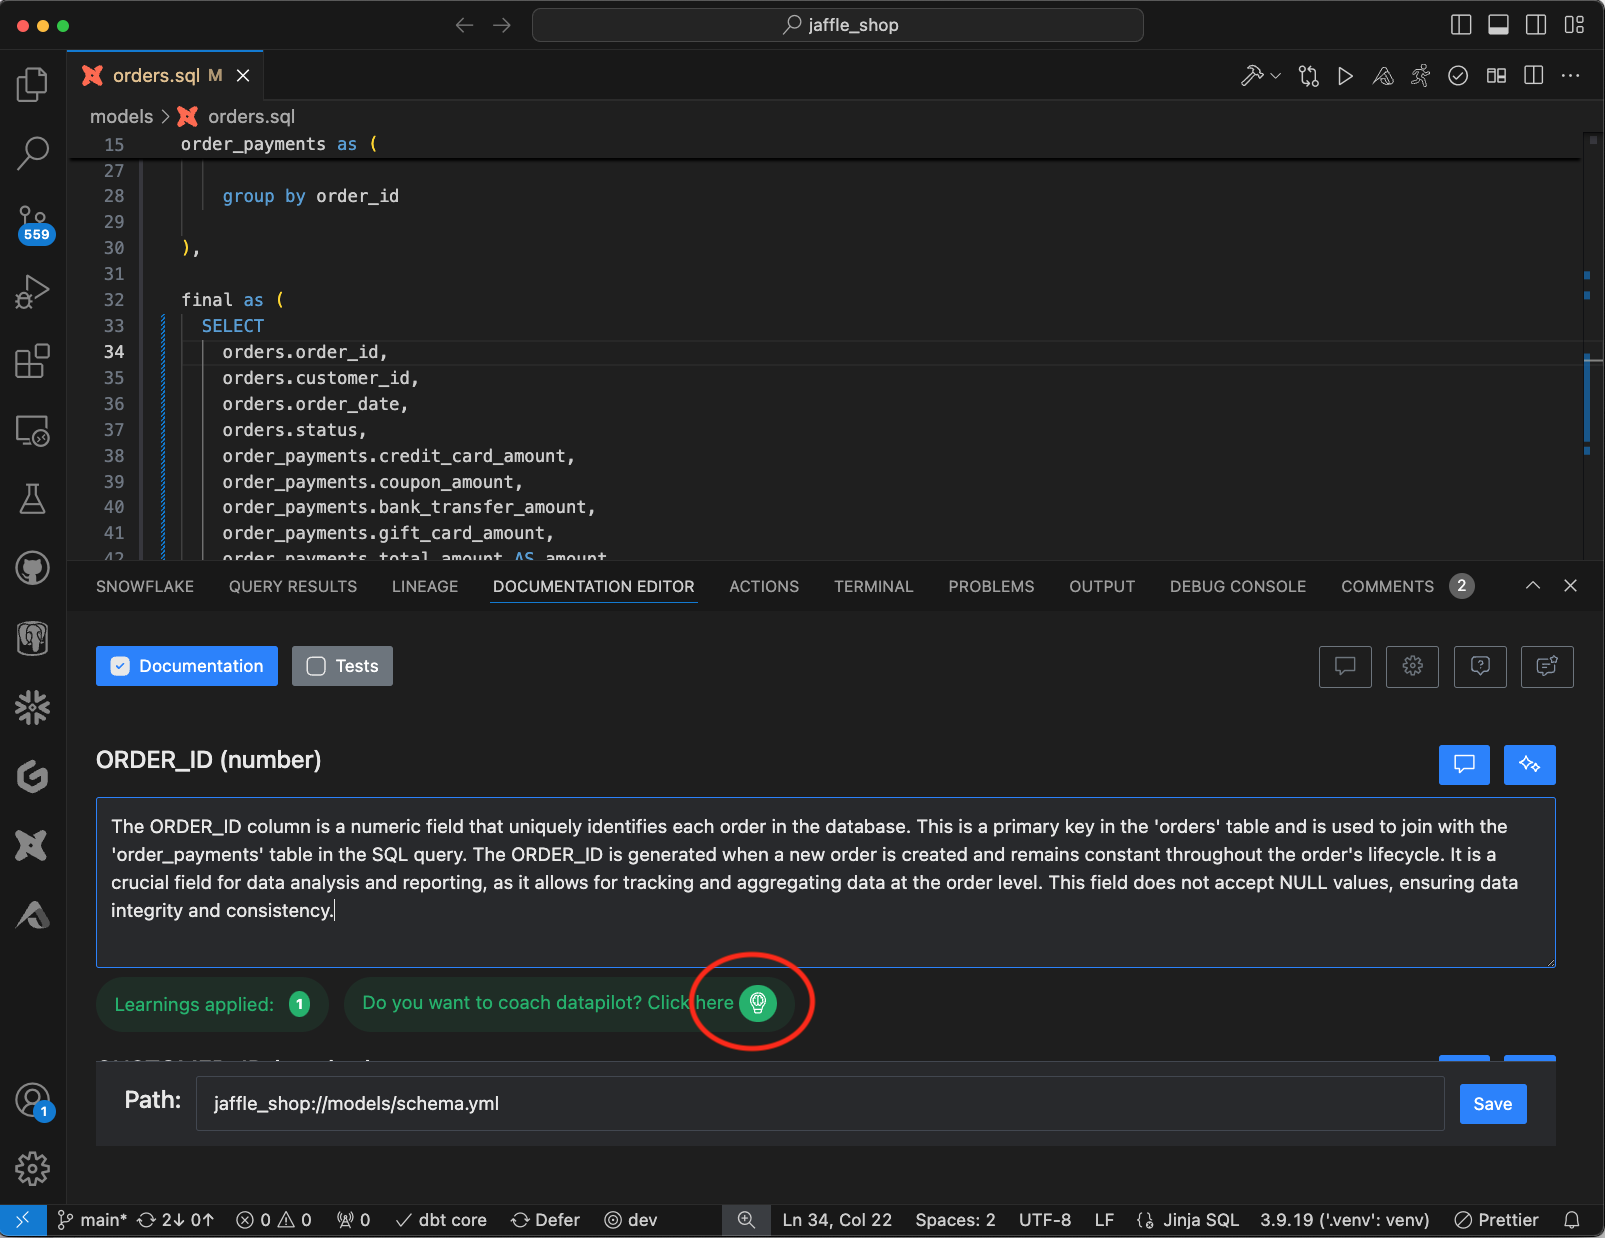Switch to the ACTIONS tab
This screenshot has height=1238, width=1605.
click(764, 586)
